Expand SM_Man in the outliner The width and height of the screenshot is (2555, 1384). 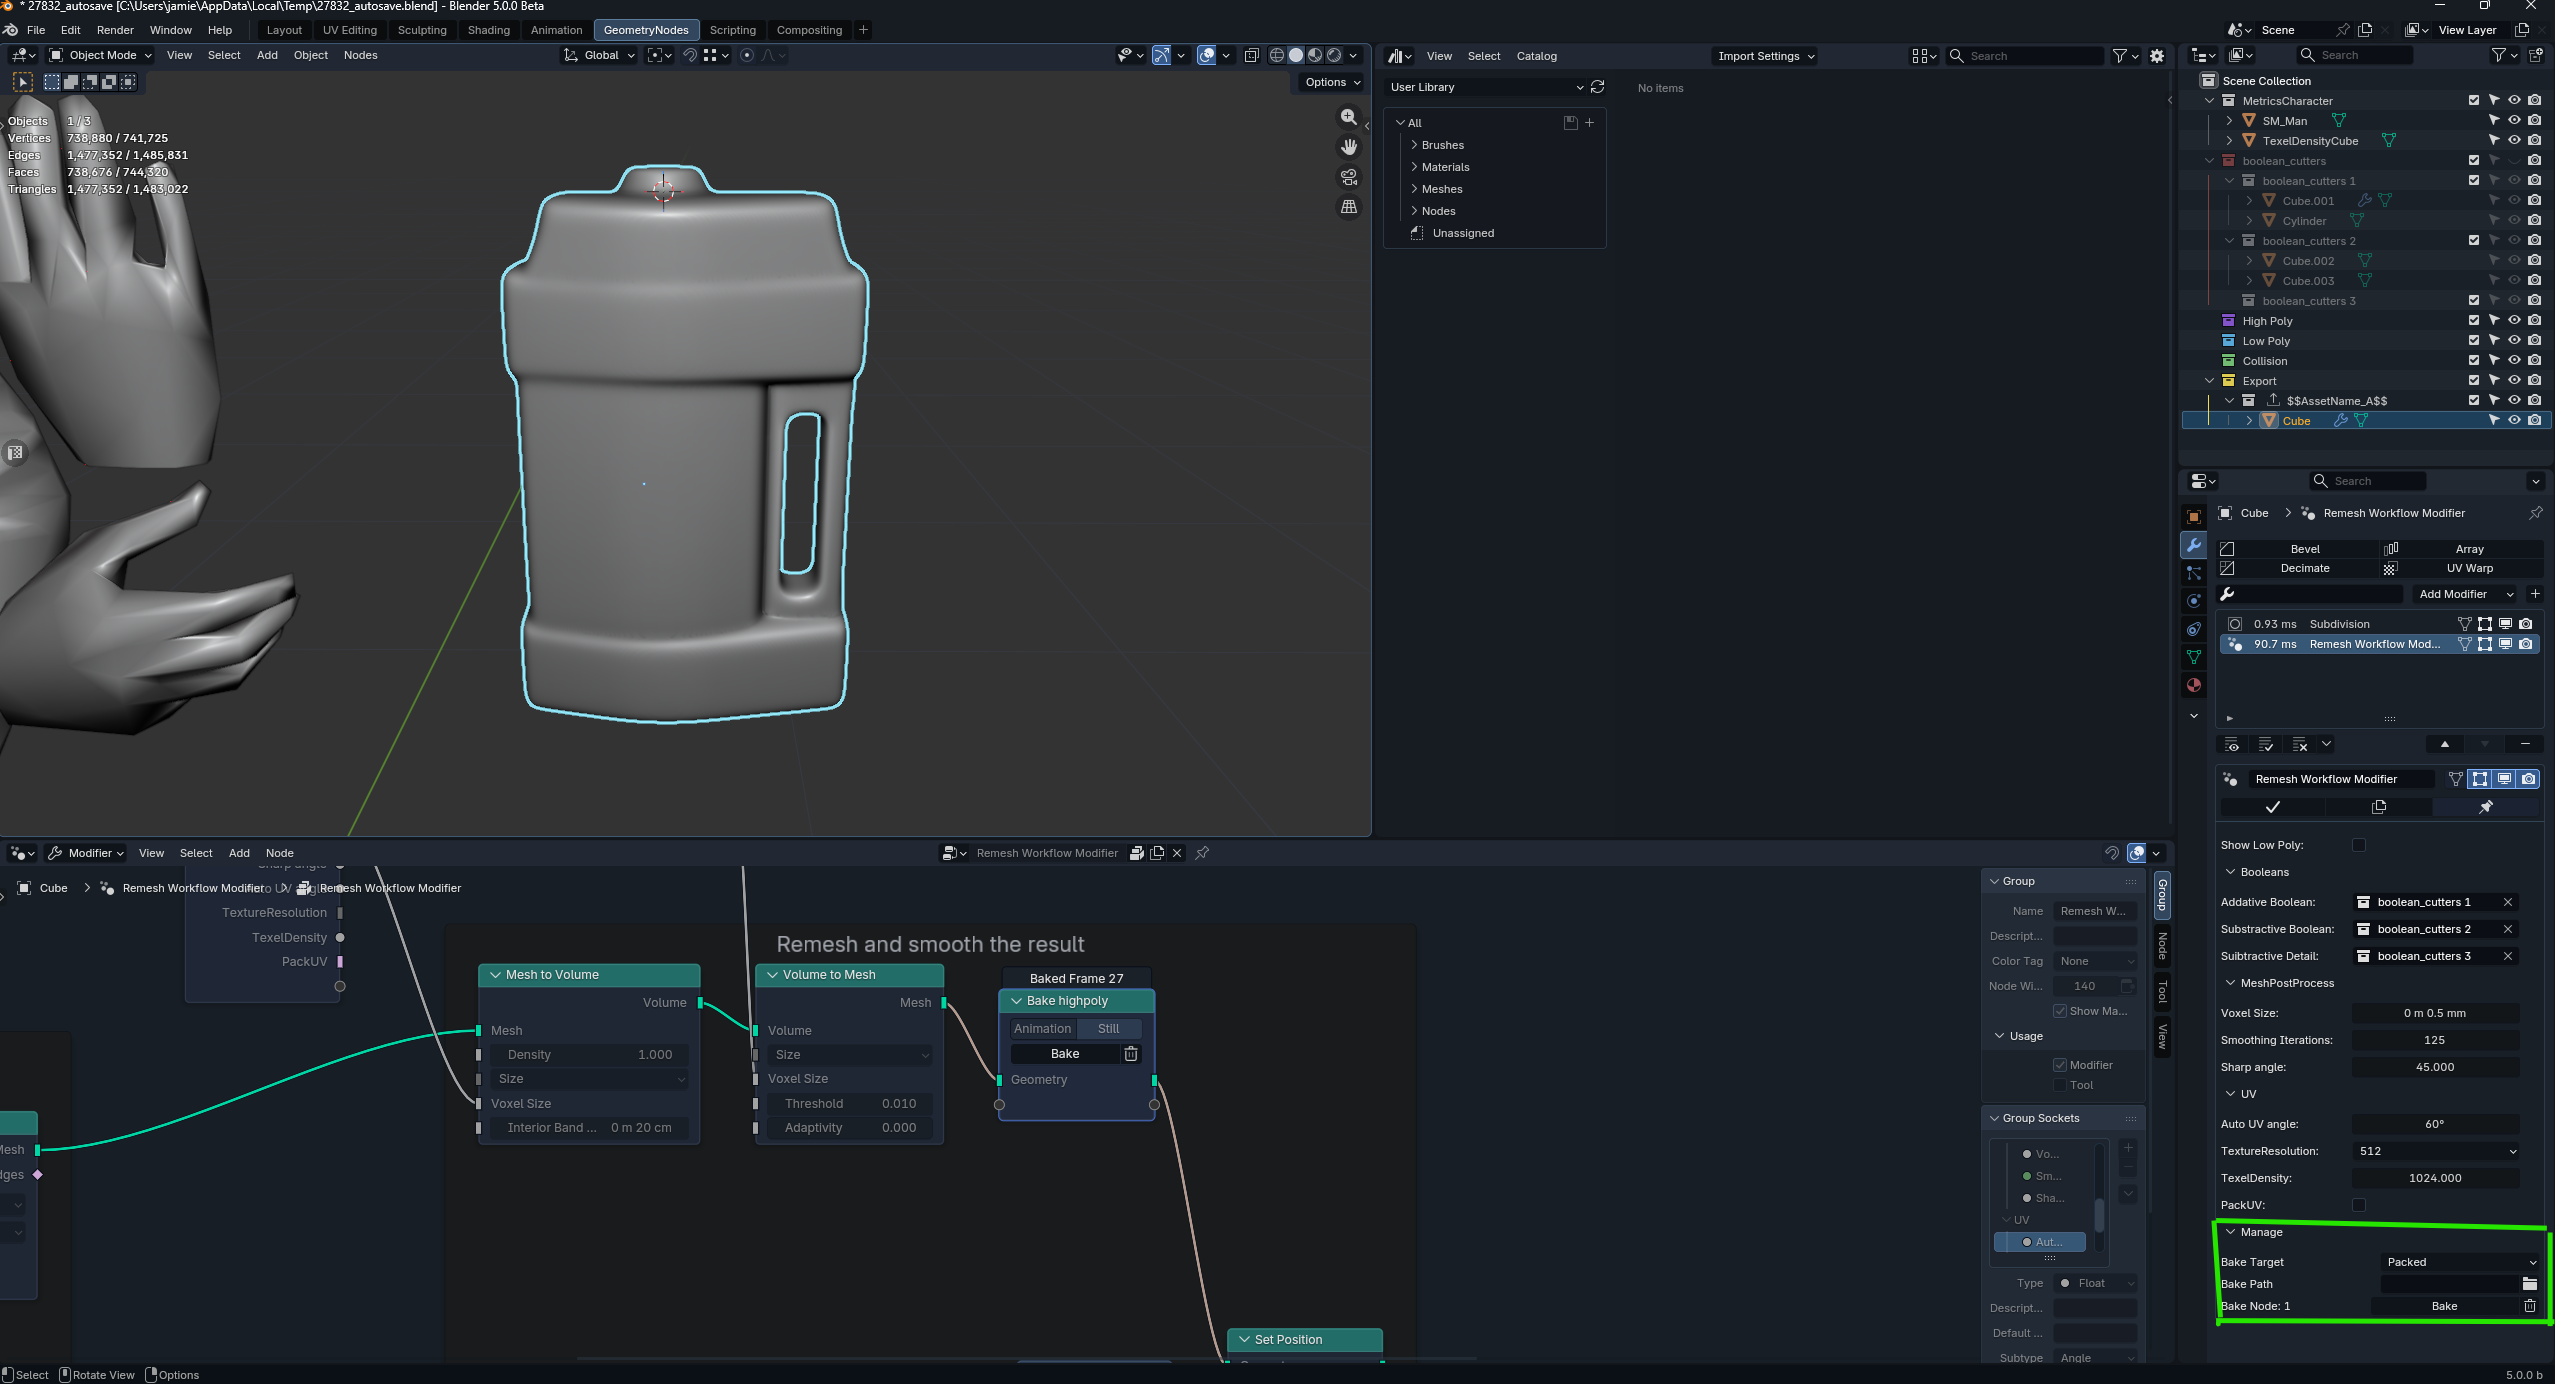coord(2229,121)
